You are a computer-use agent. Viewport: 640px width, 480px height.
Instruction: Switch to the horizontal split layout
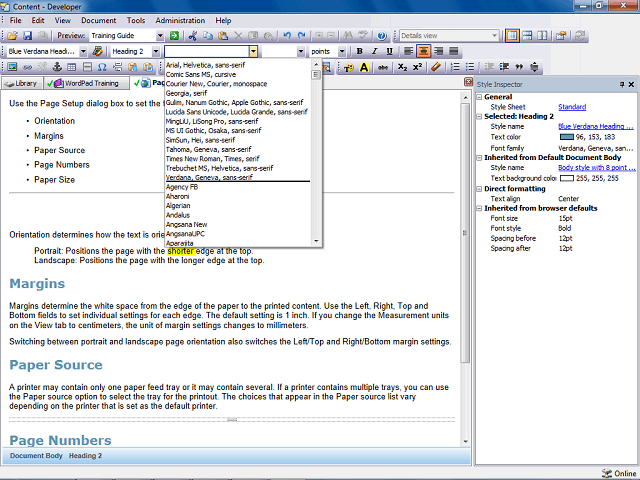[527, 36]
